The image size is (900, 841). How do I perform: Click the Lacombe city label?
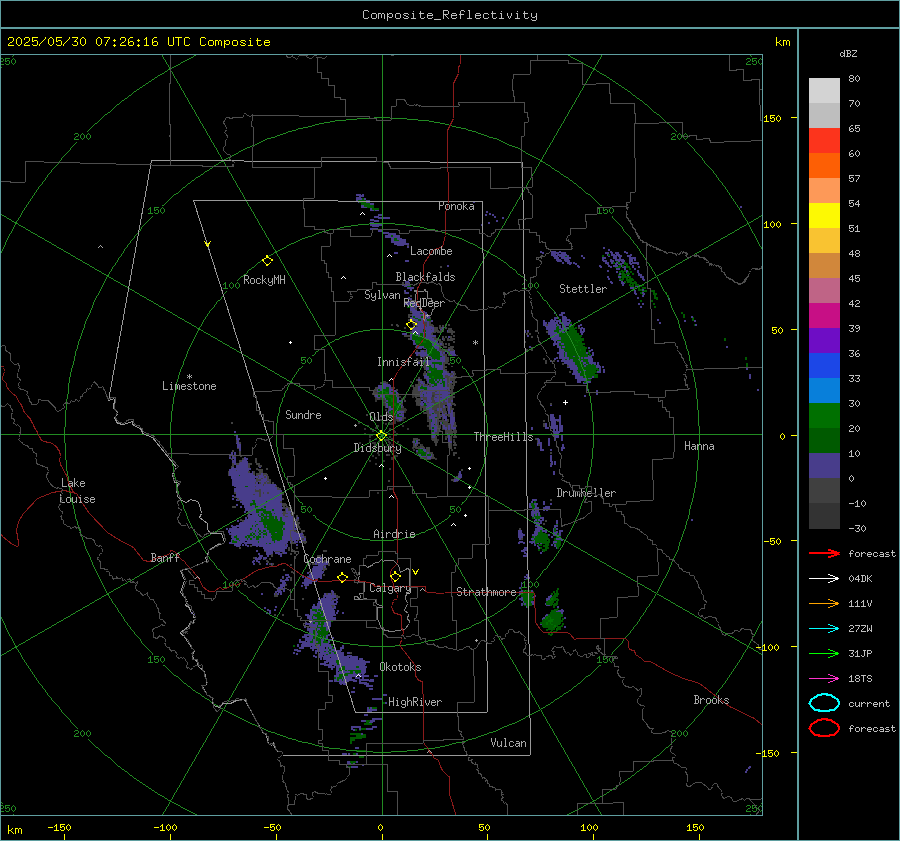pyautogui.click(x=431, y=251)
